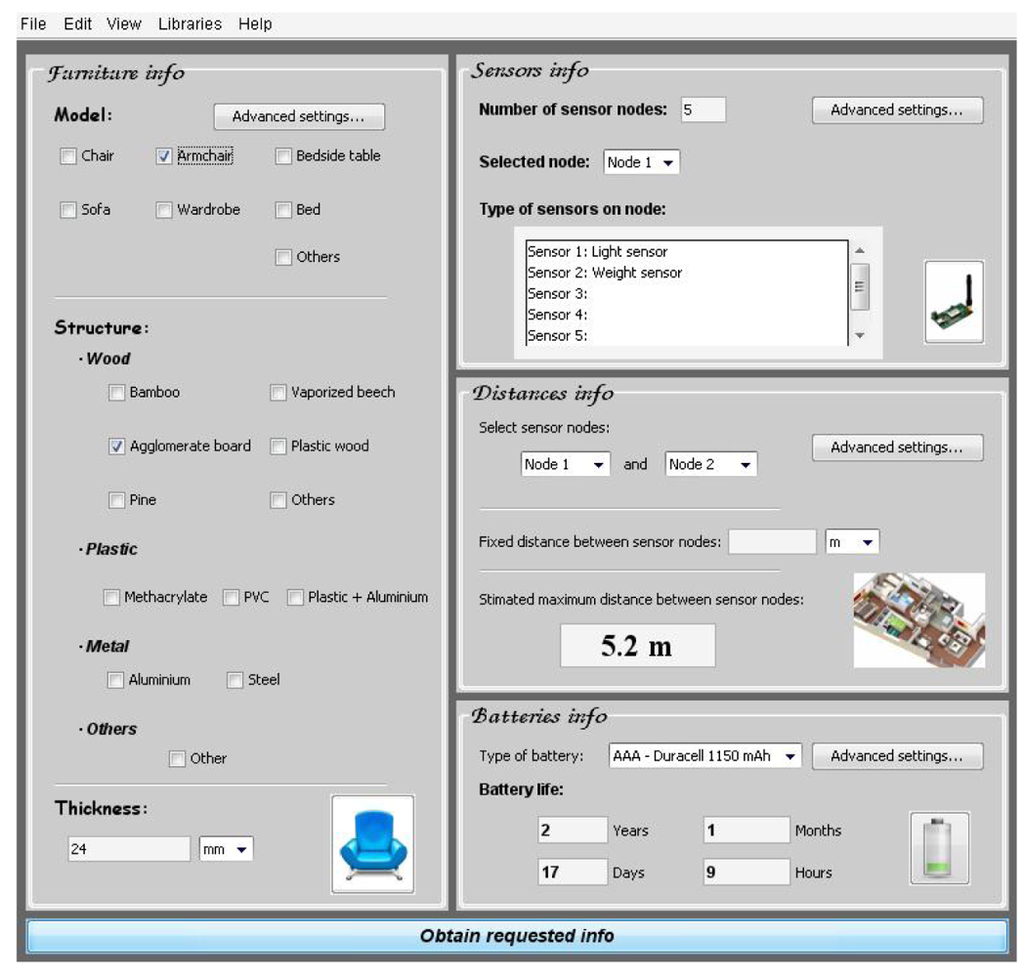Open the Libraries menu
Screen dimensions: 1024x977
188,23
